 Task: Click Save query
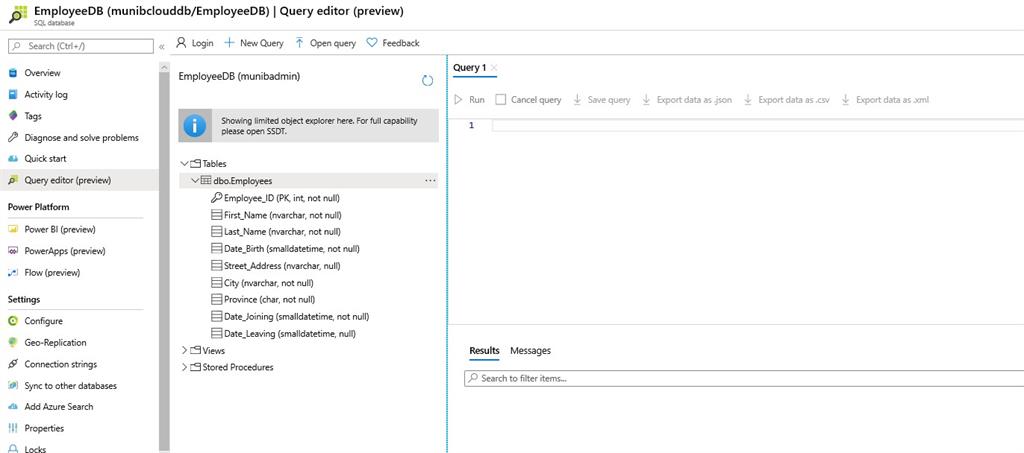(601, 100)
